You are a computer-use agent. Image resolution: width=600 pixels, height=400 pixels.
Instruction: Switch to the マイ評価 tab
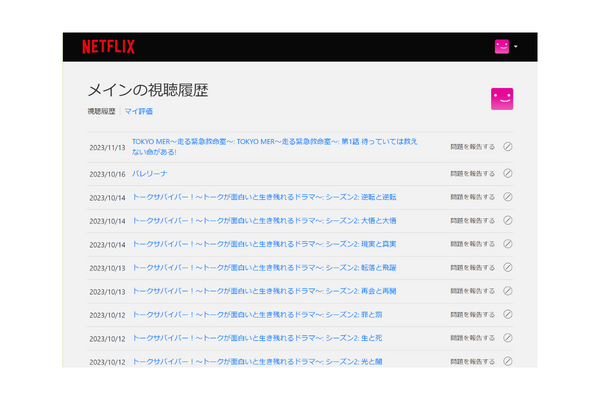[x=139, y=111]
